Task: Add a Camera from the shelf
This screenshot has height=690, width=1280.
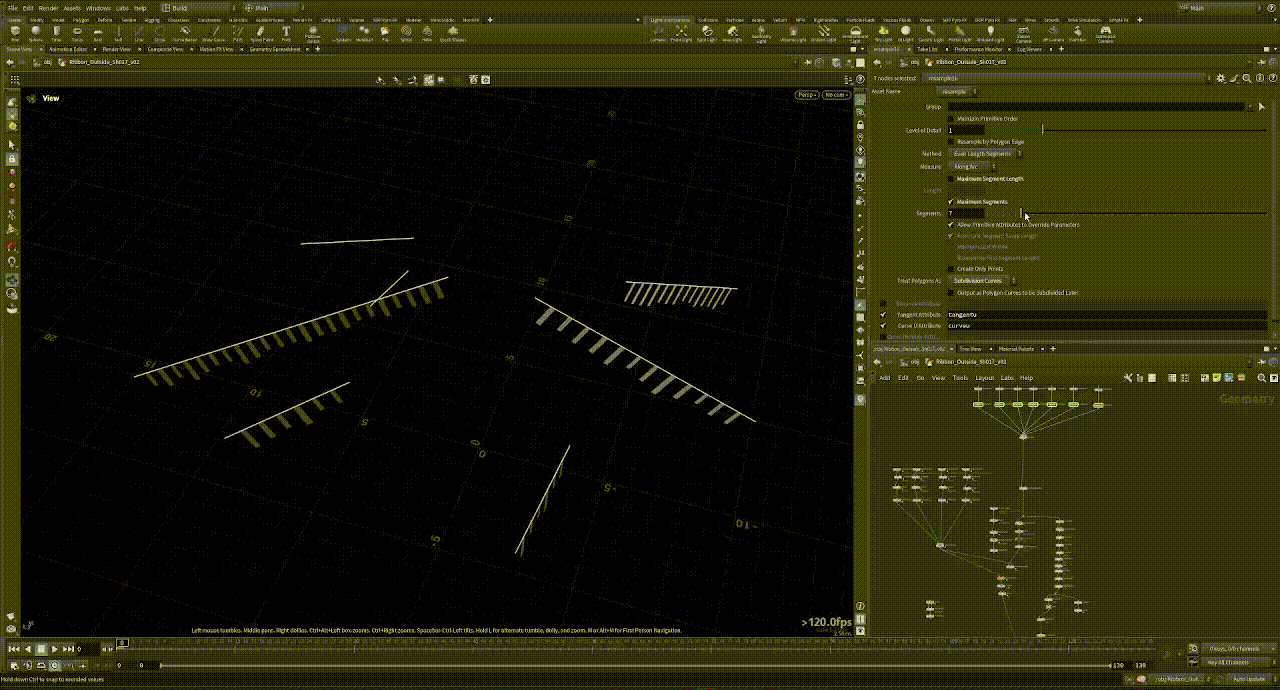Action: (658, 33)
